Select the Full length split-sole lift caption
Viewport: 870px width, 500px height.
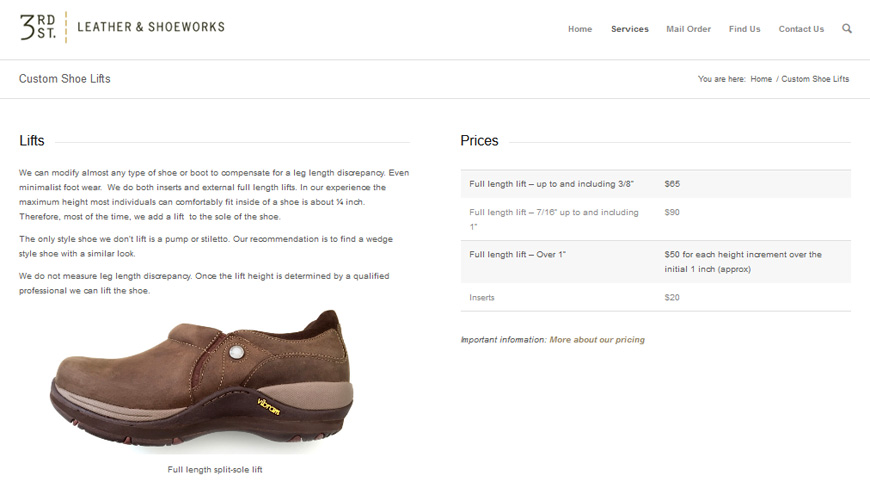(x=215, y=469)
